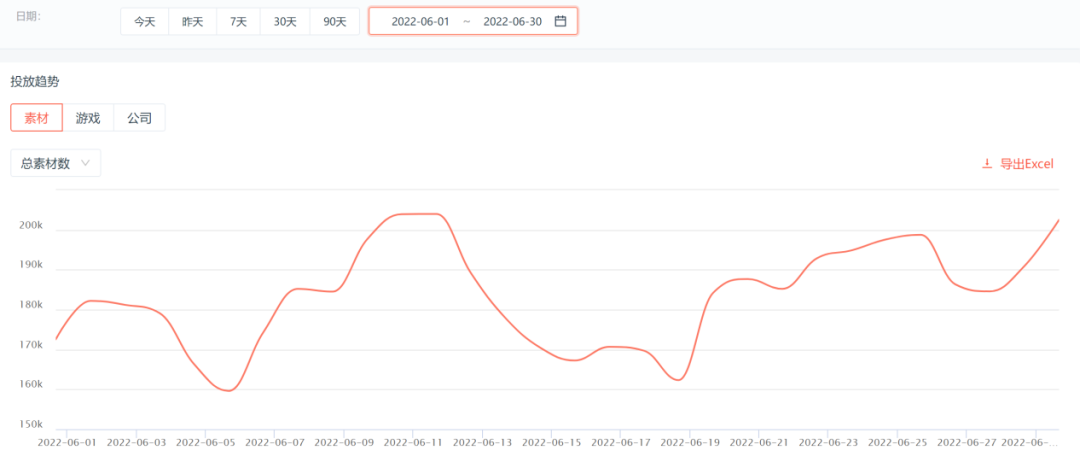Image resolution: width=1080 pixels, height=462 pixels.
Task: Click the 170k y-axis label
Action: pos(32,345)
